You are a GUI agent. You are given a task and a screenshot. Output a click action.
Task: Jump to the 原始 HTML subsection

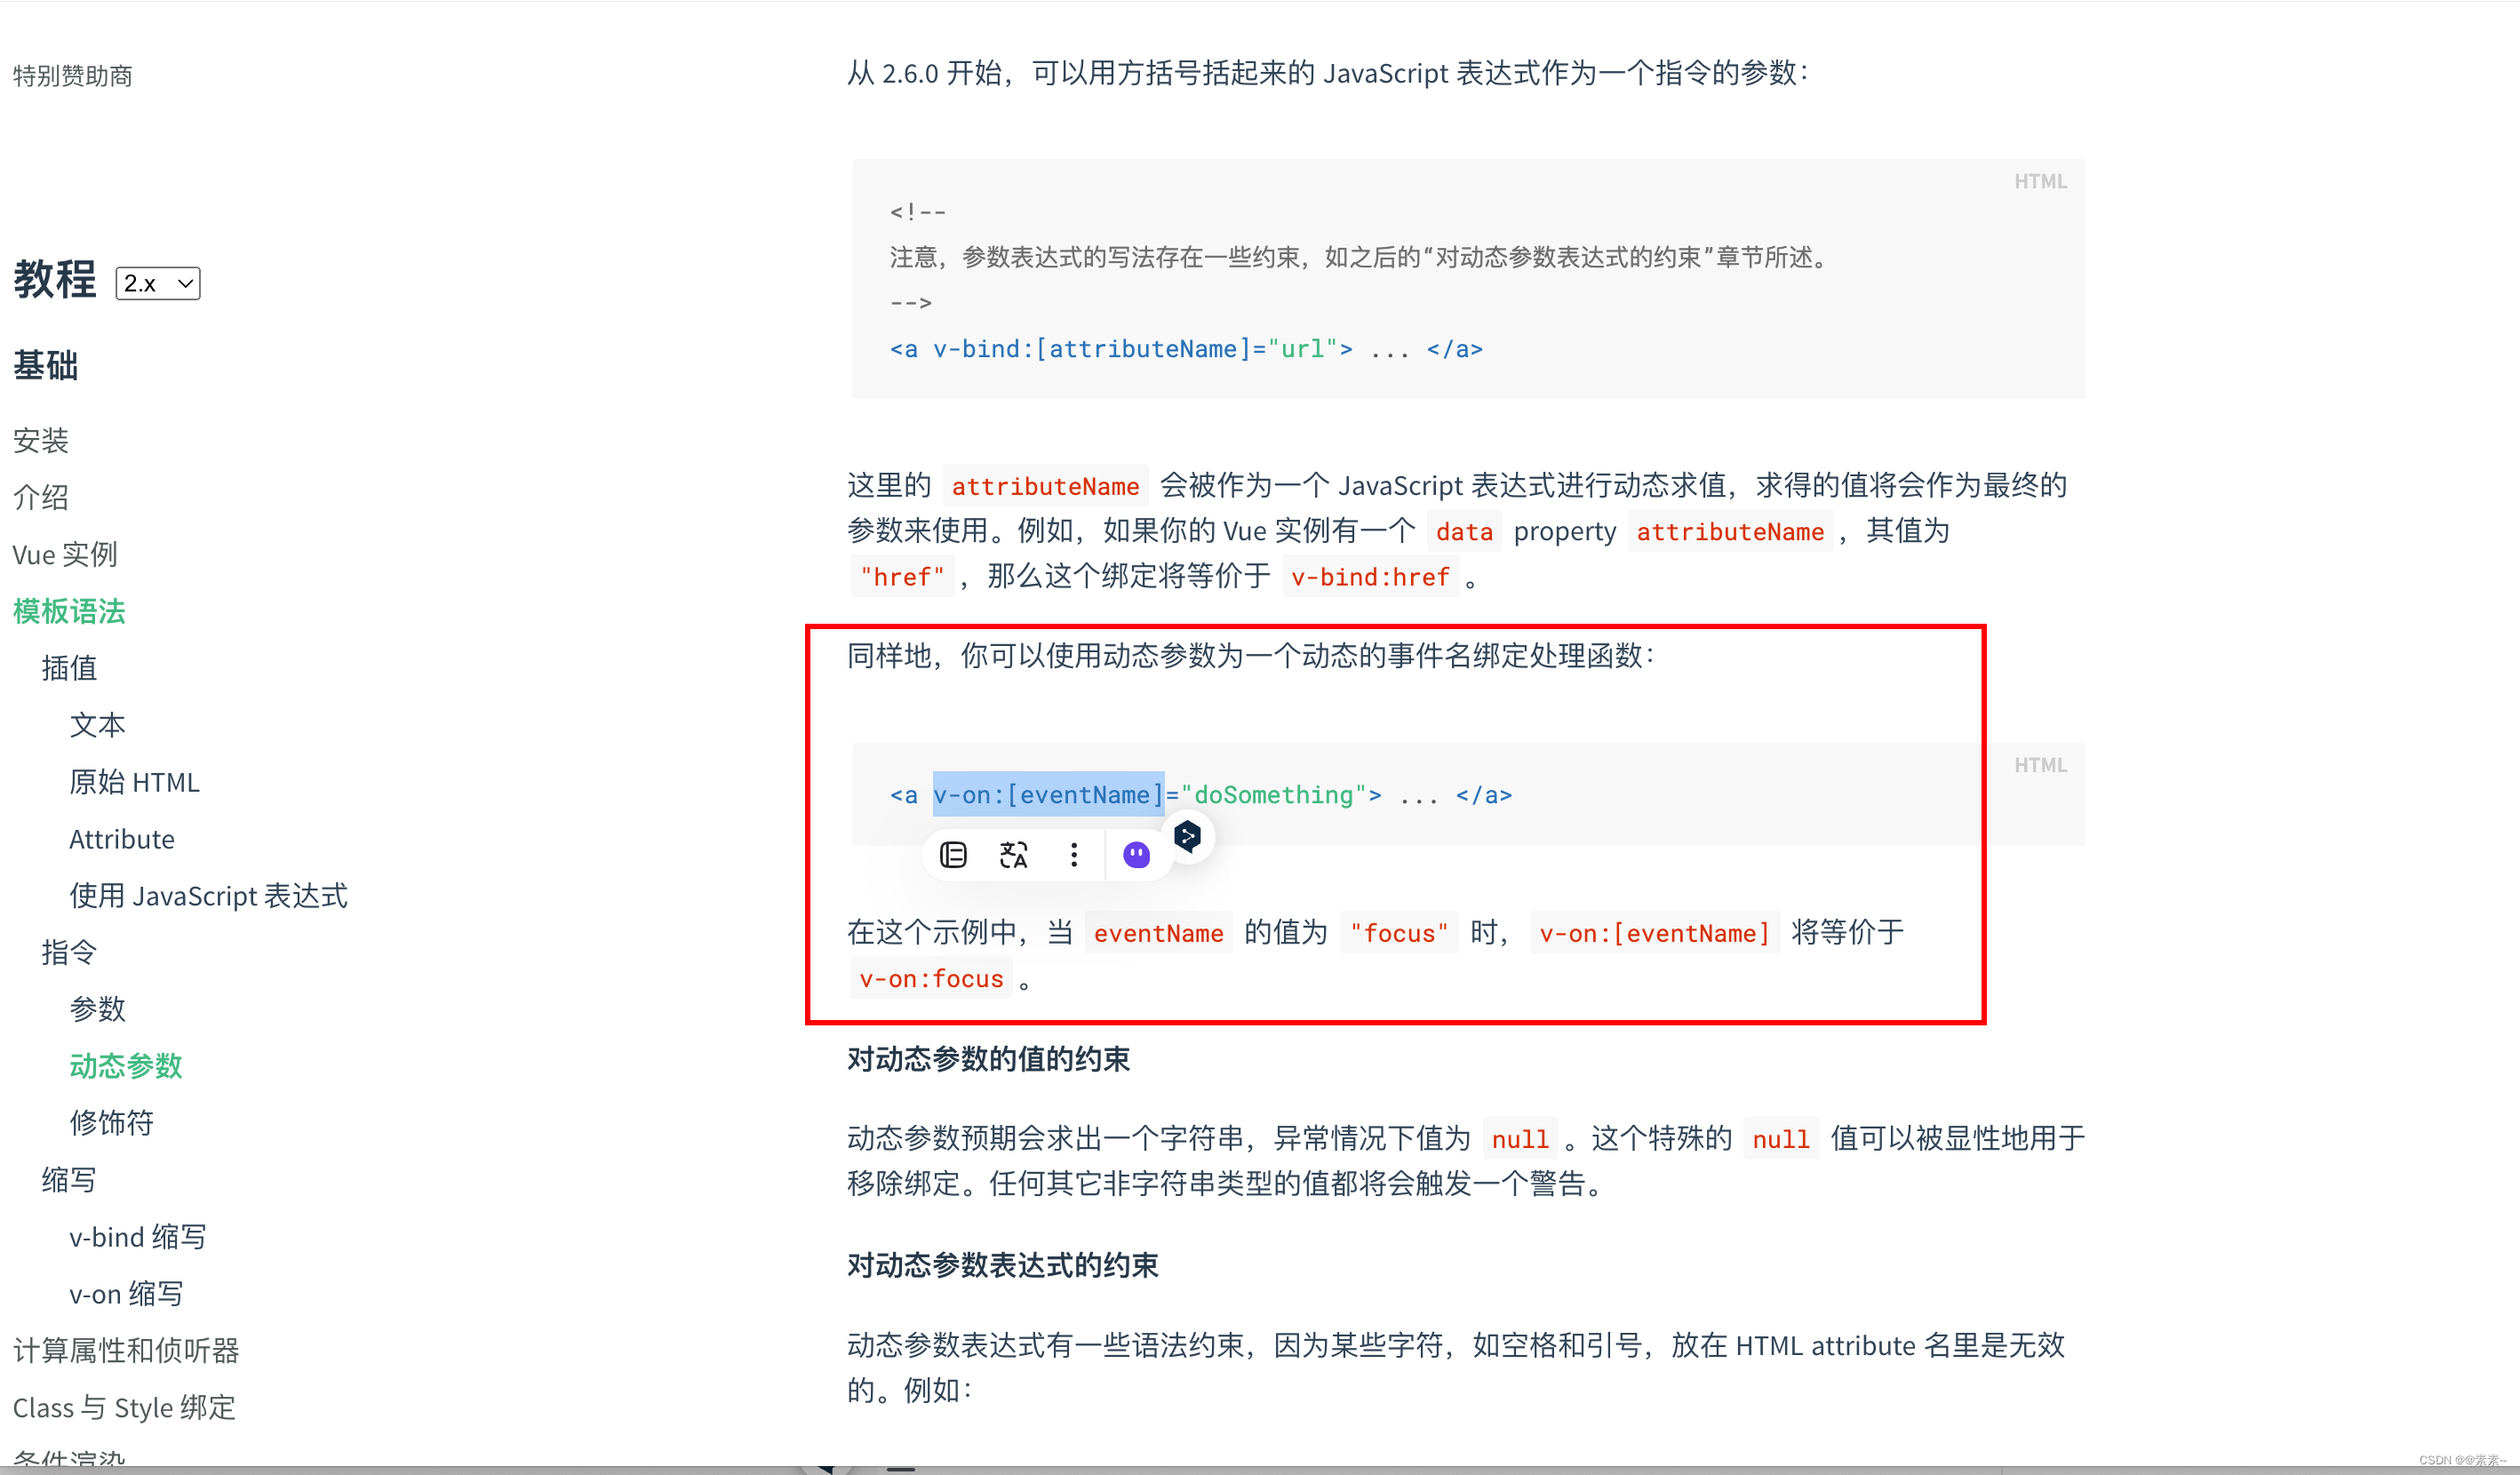(135, 782)
